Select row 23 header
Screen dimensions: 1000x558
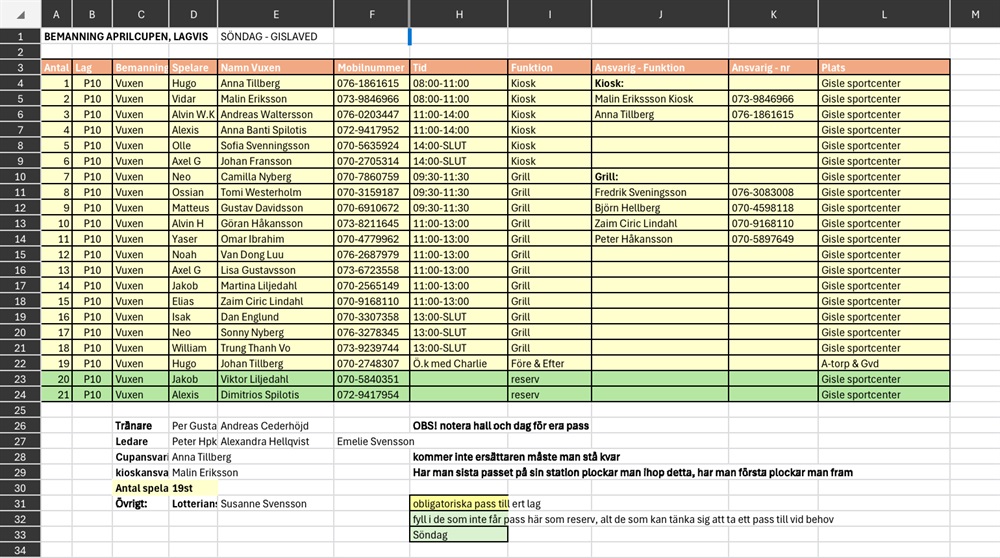coord(21,379)
